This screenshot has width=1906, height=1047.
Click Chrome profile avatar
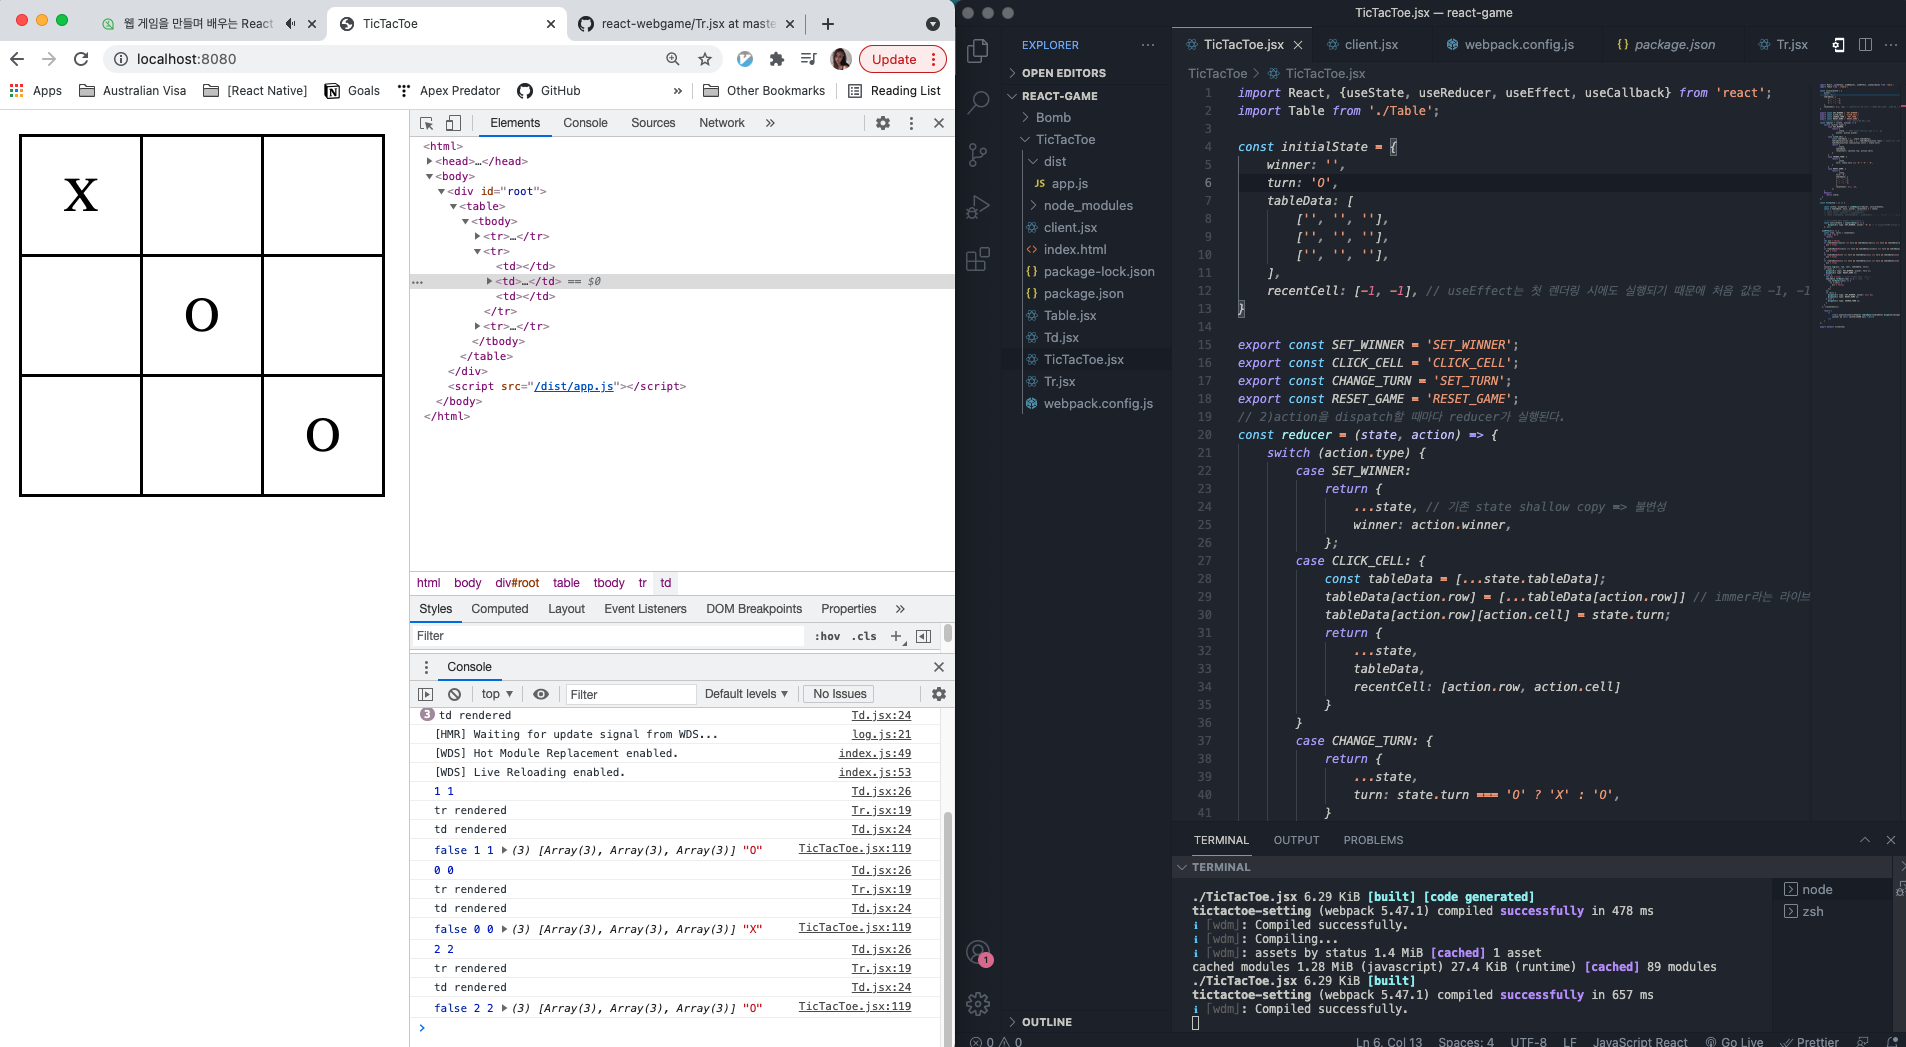point(841,59)
